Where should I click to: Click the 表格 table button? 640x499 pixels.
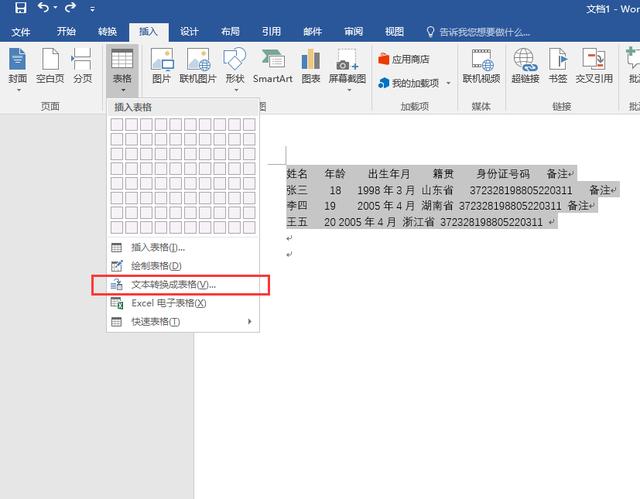coord(122,70)
